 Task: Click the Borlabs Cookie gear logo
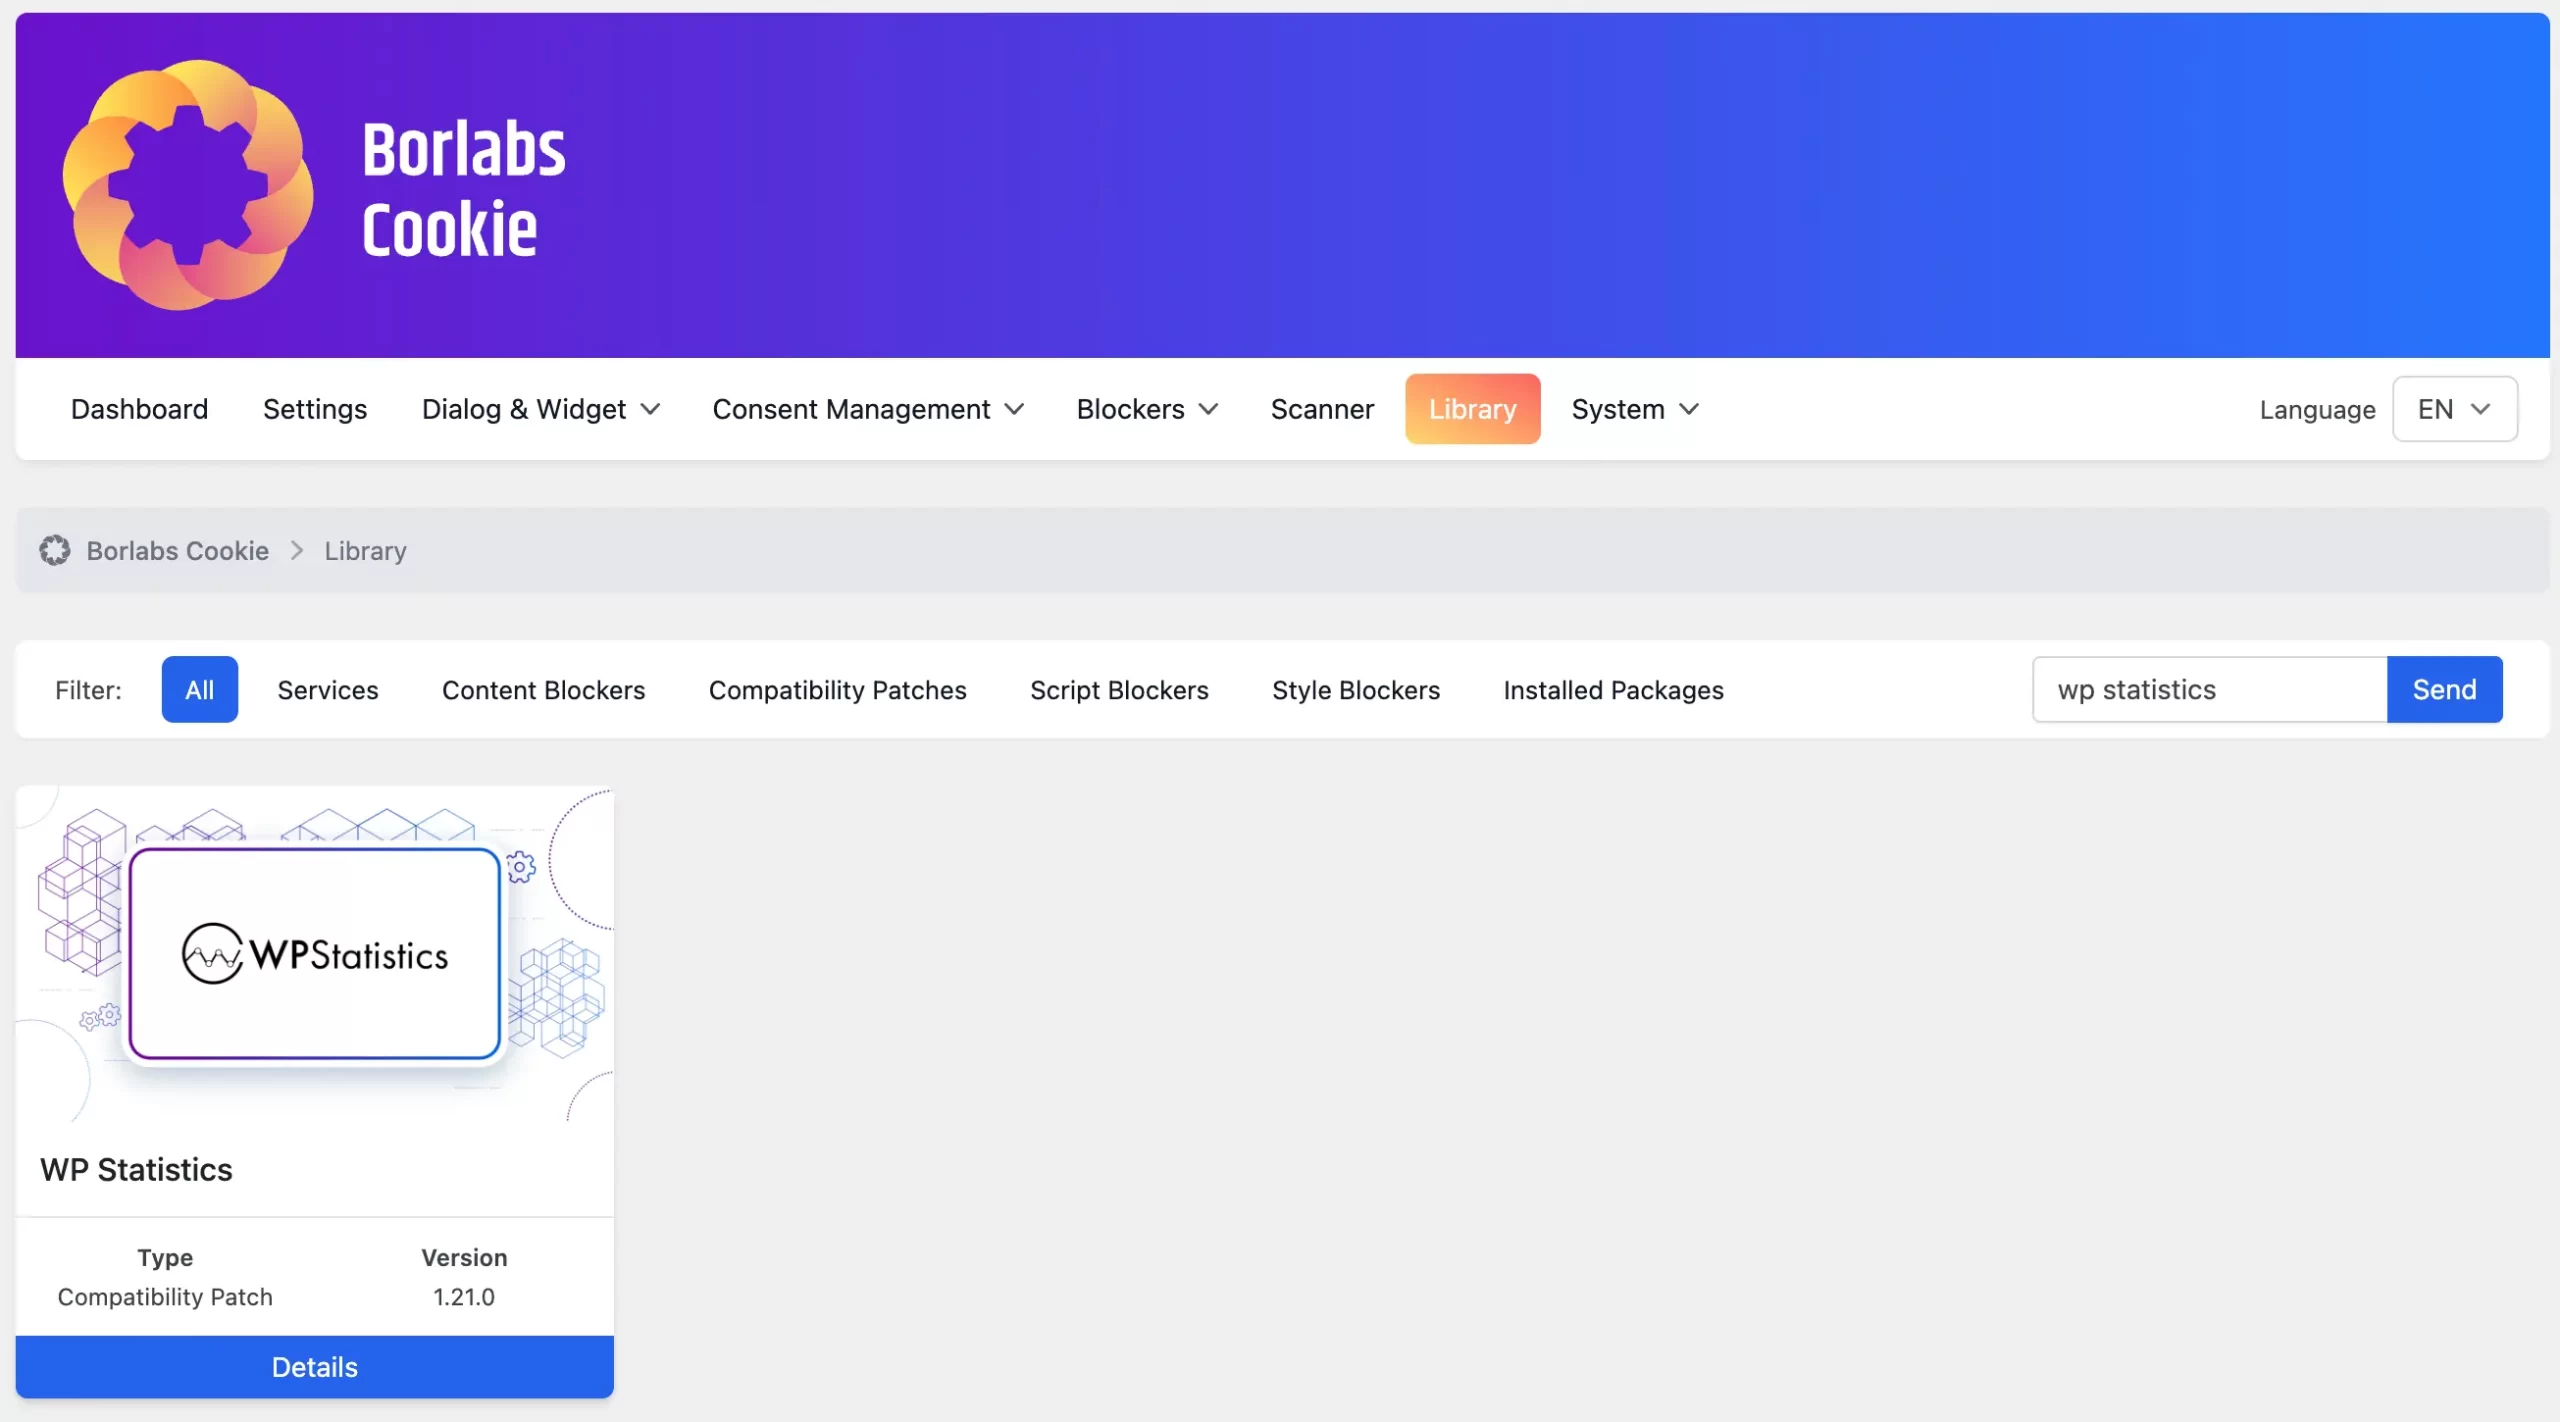pyautogui.click(x=188, y=185)
